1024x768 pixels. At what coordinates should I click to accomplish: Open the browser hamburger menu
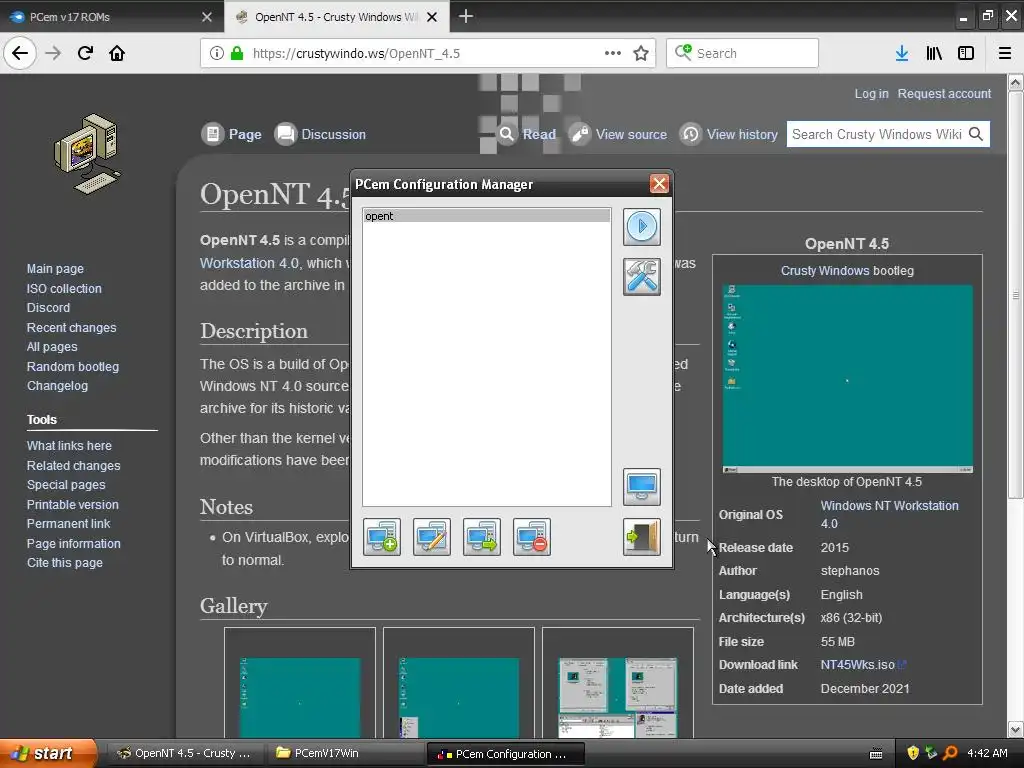1005,54
